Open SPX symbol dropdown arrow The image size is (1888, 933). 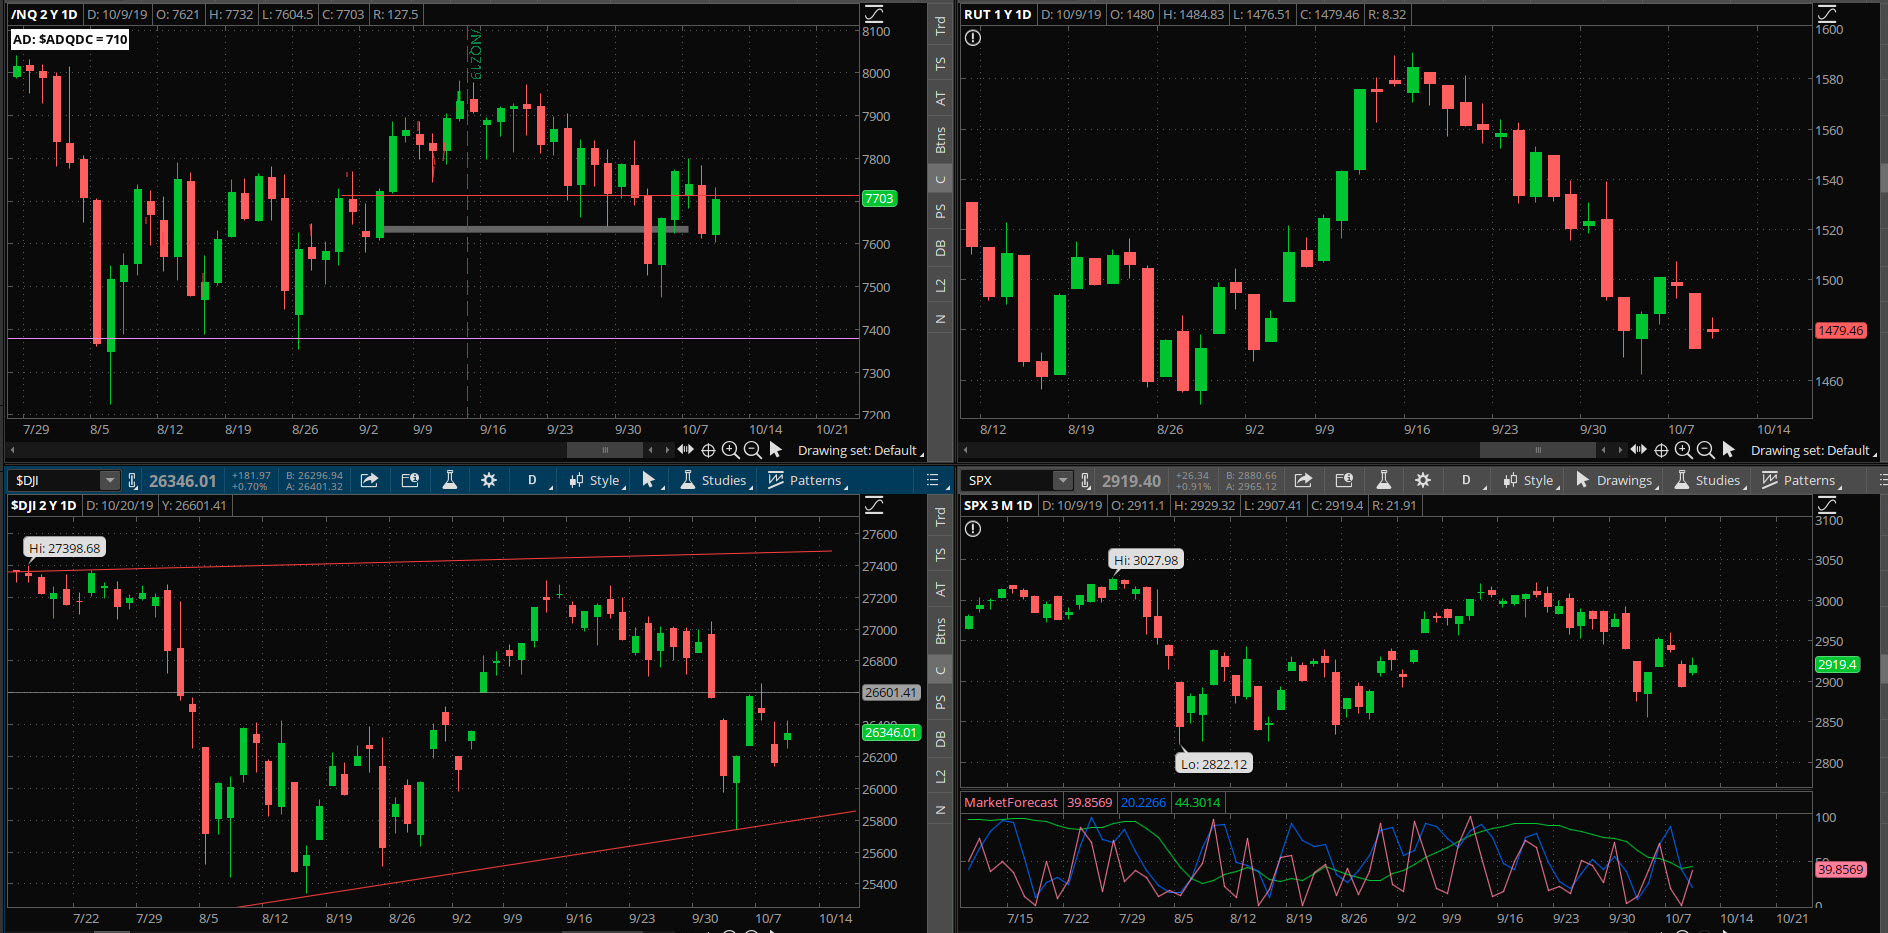(x=1063, y=481)
